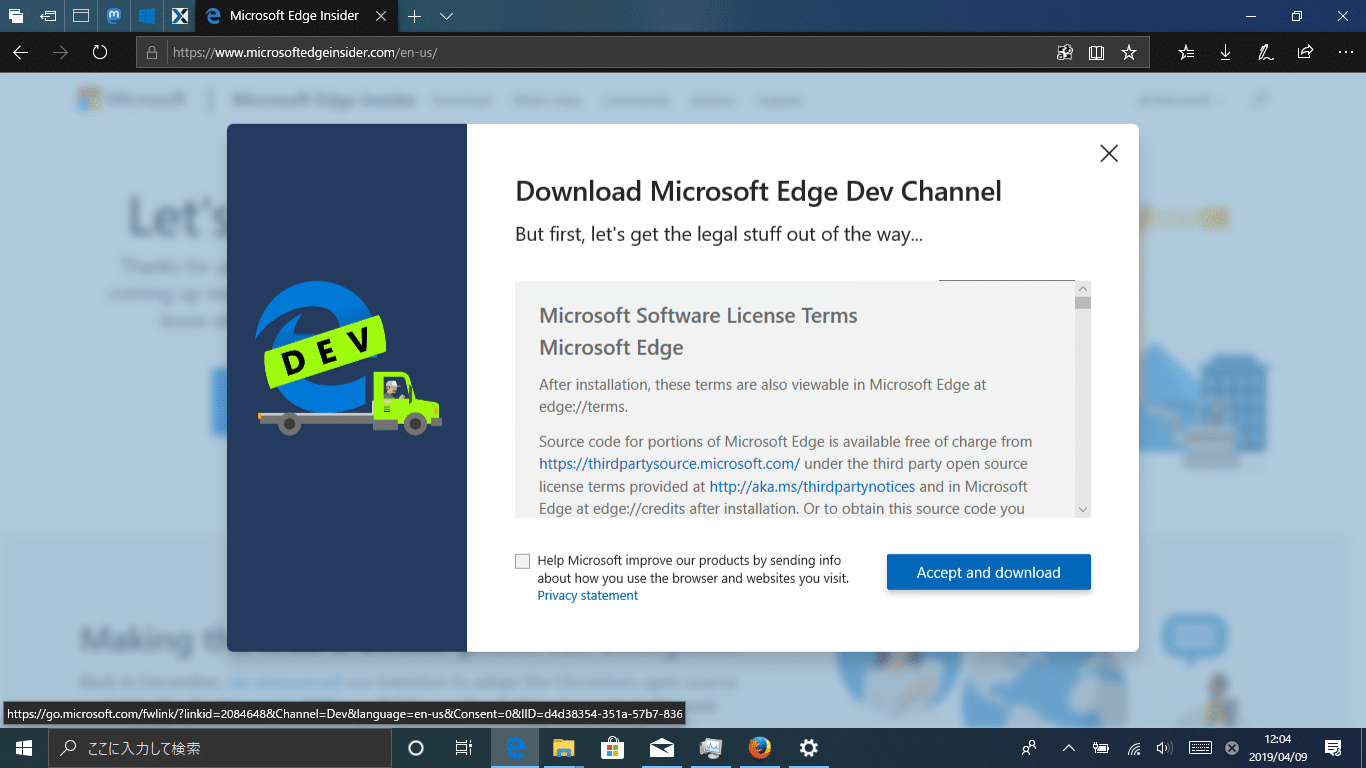
Task: Click the Add notes pen icon
Action: tap(1266, 53)
